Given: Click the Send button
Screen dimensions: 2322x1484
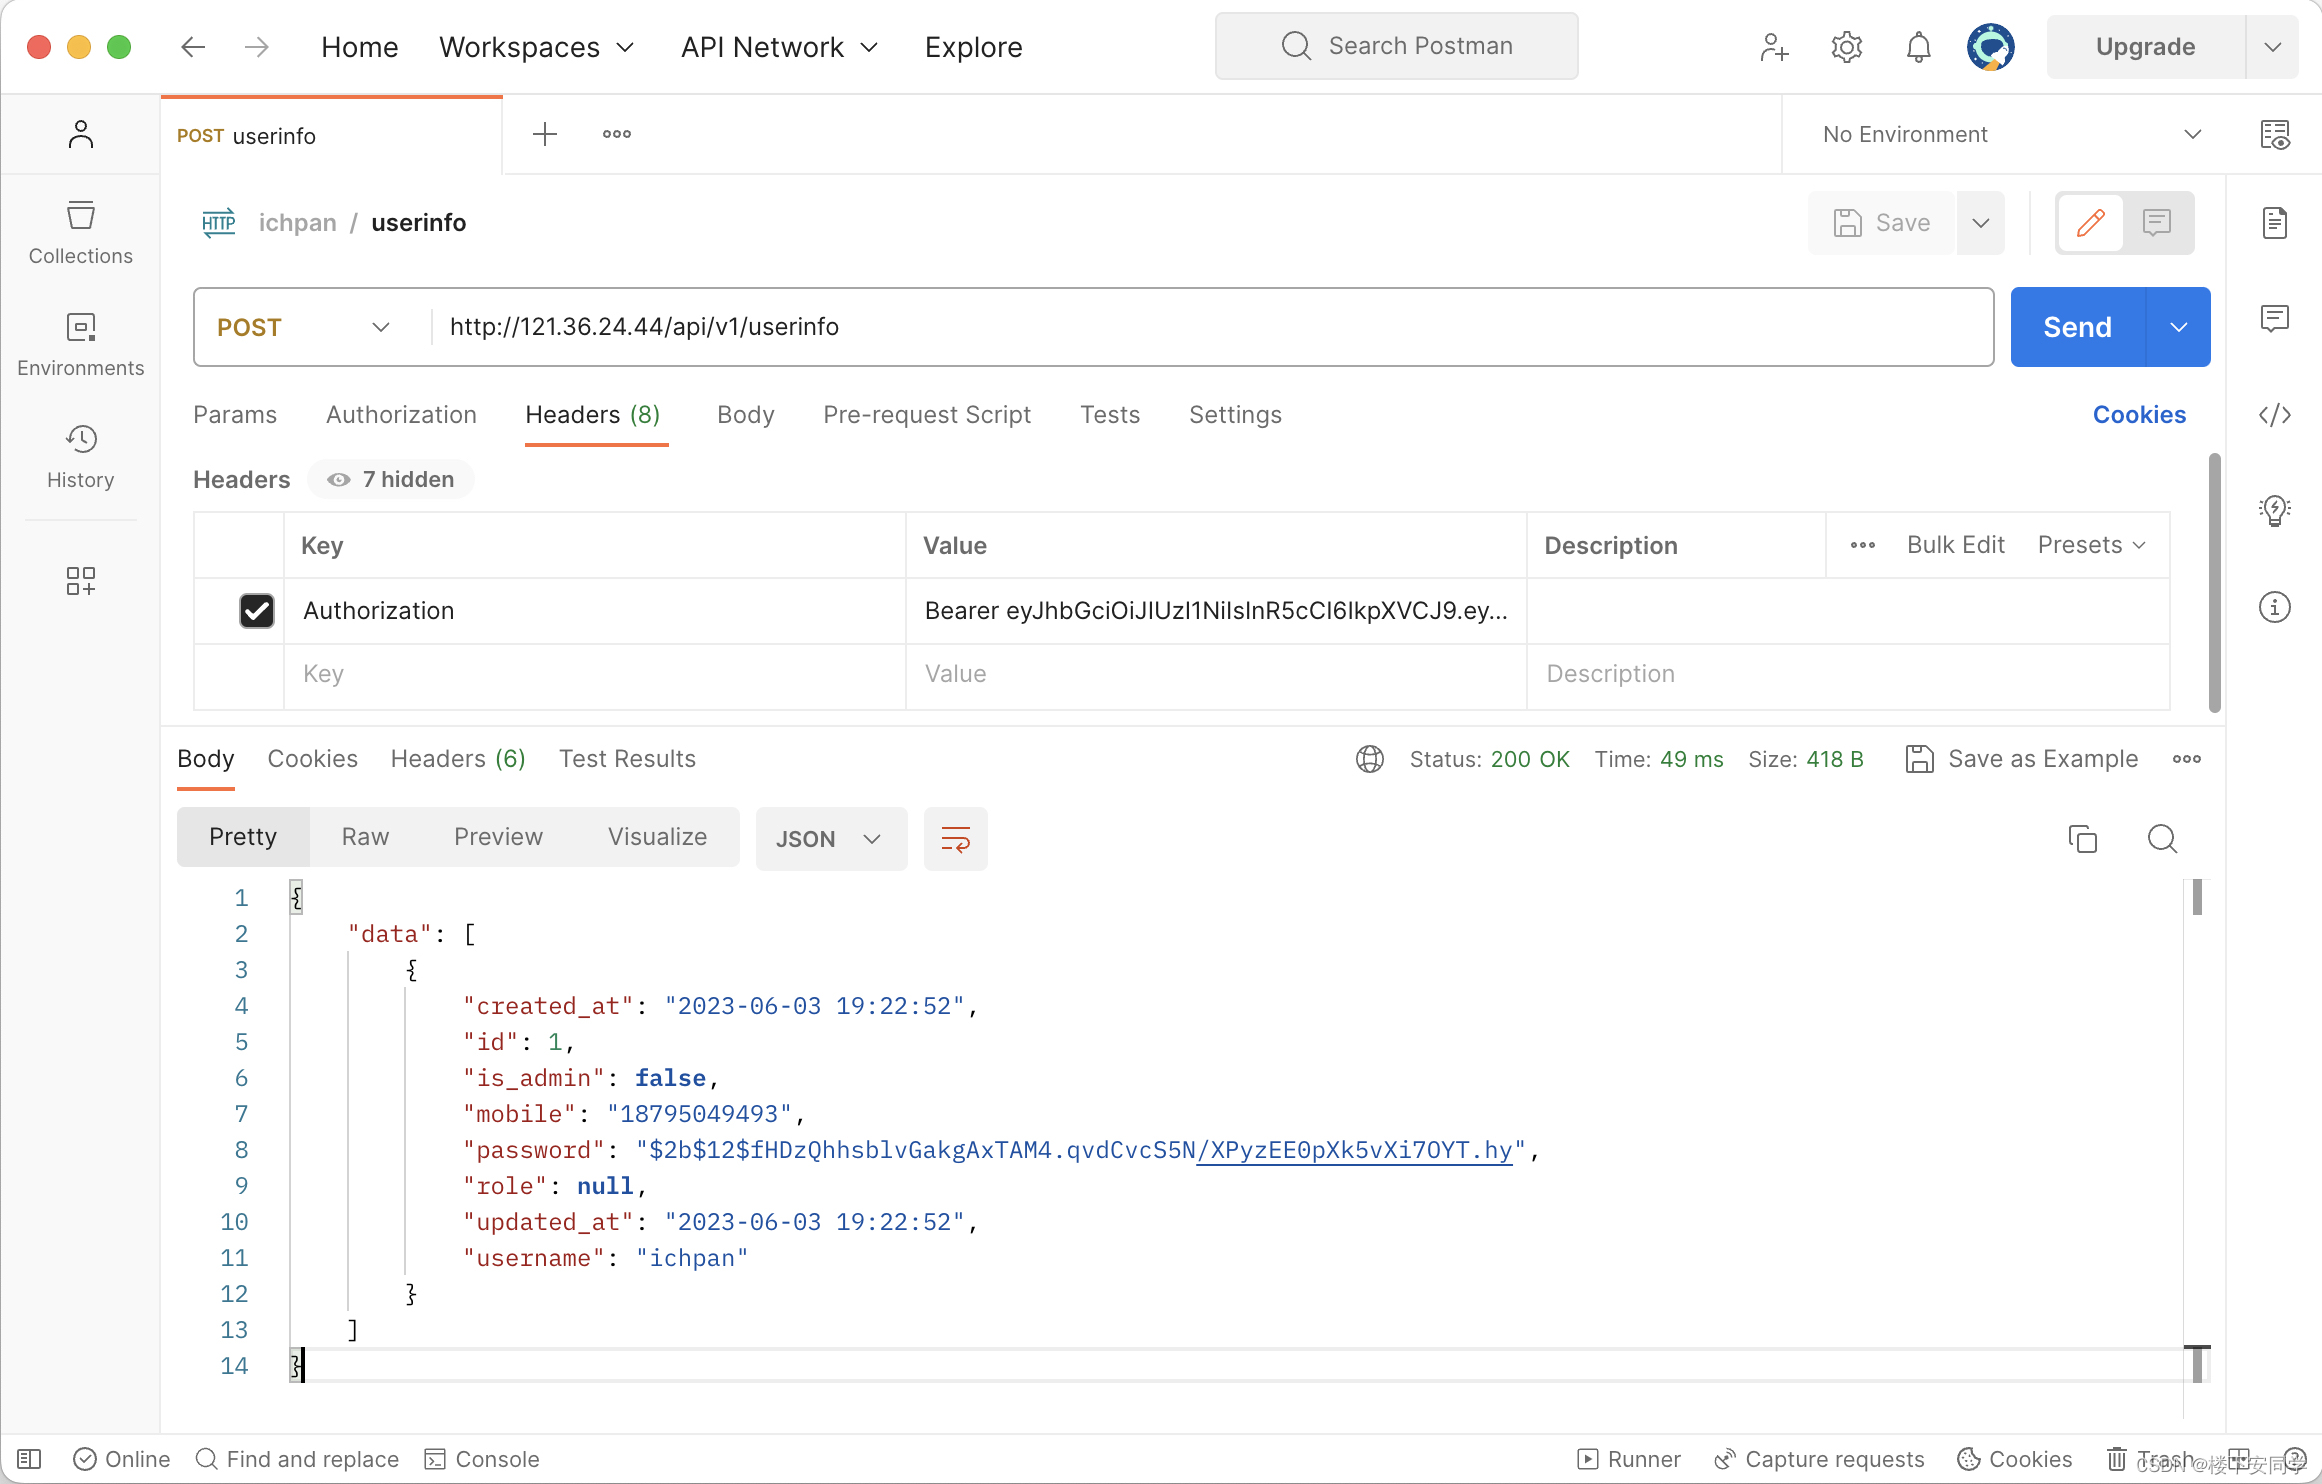Looking at the screenshot, I should point(2078,325).
